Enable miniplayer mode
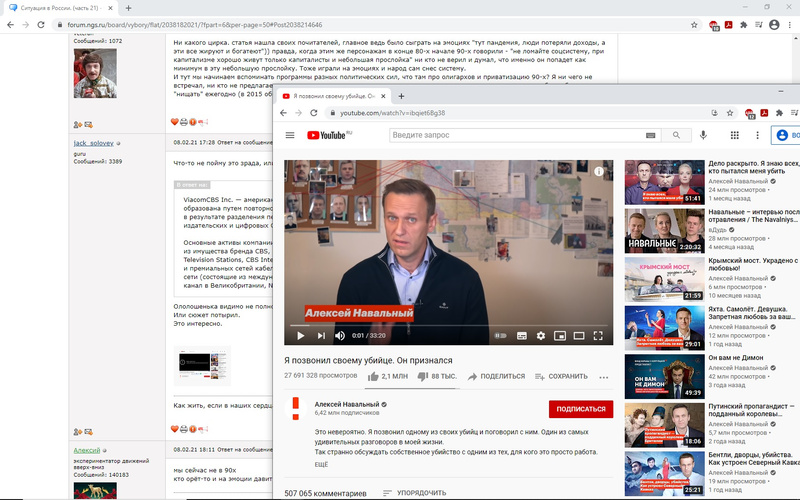 560,335
